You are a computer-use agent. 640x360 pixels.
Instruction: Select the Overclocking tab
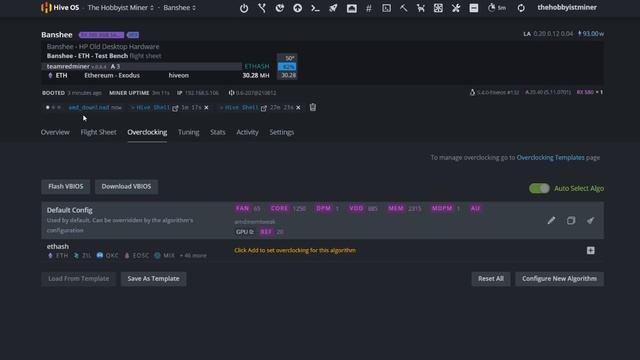[x=147, y=132]
